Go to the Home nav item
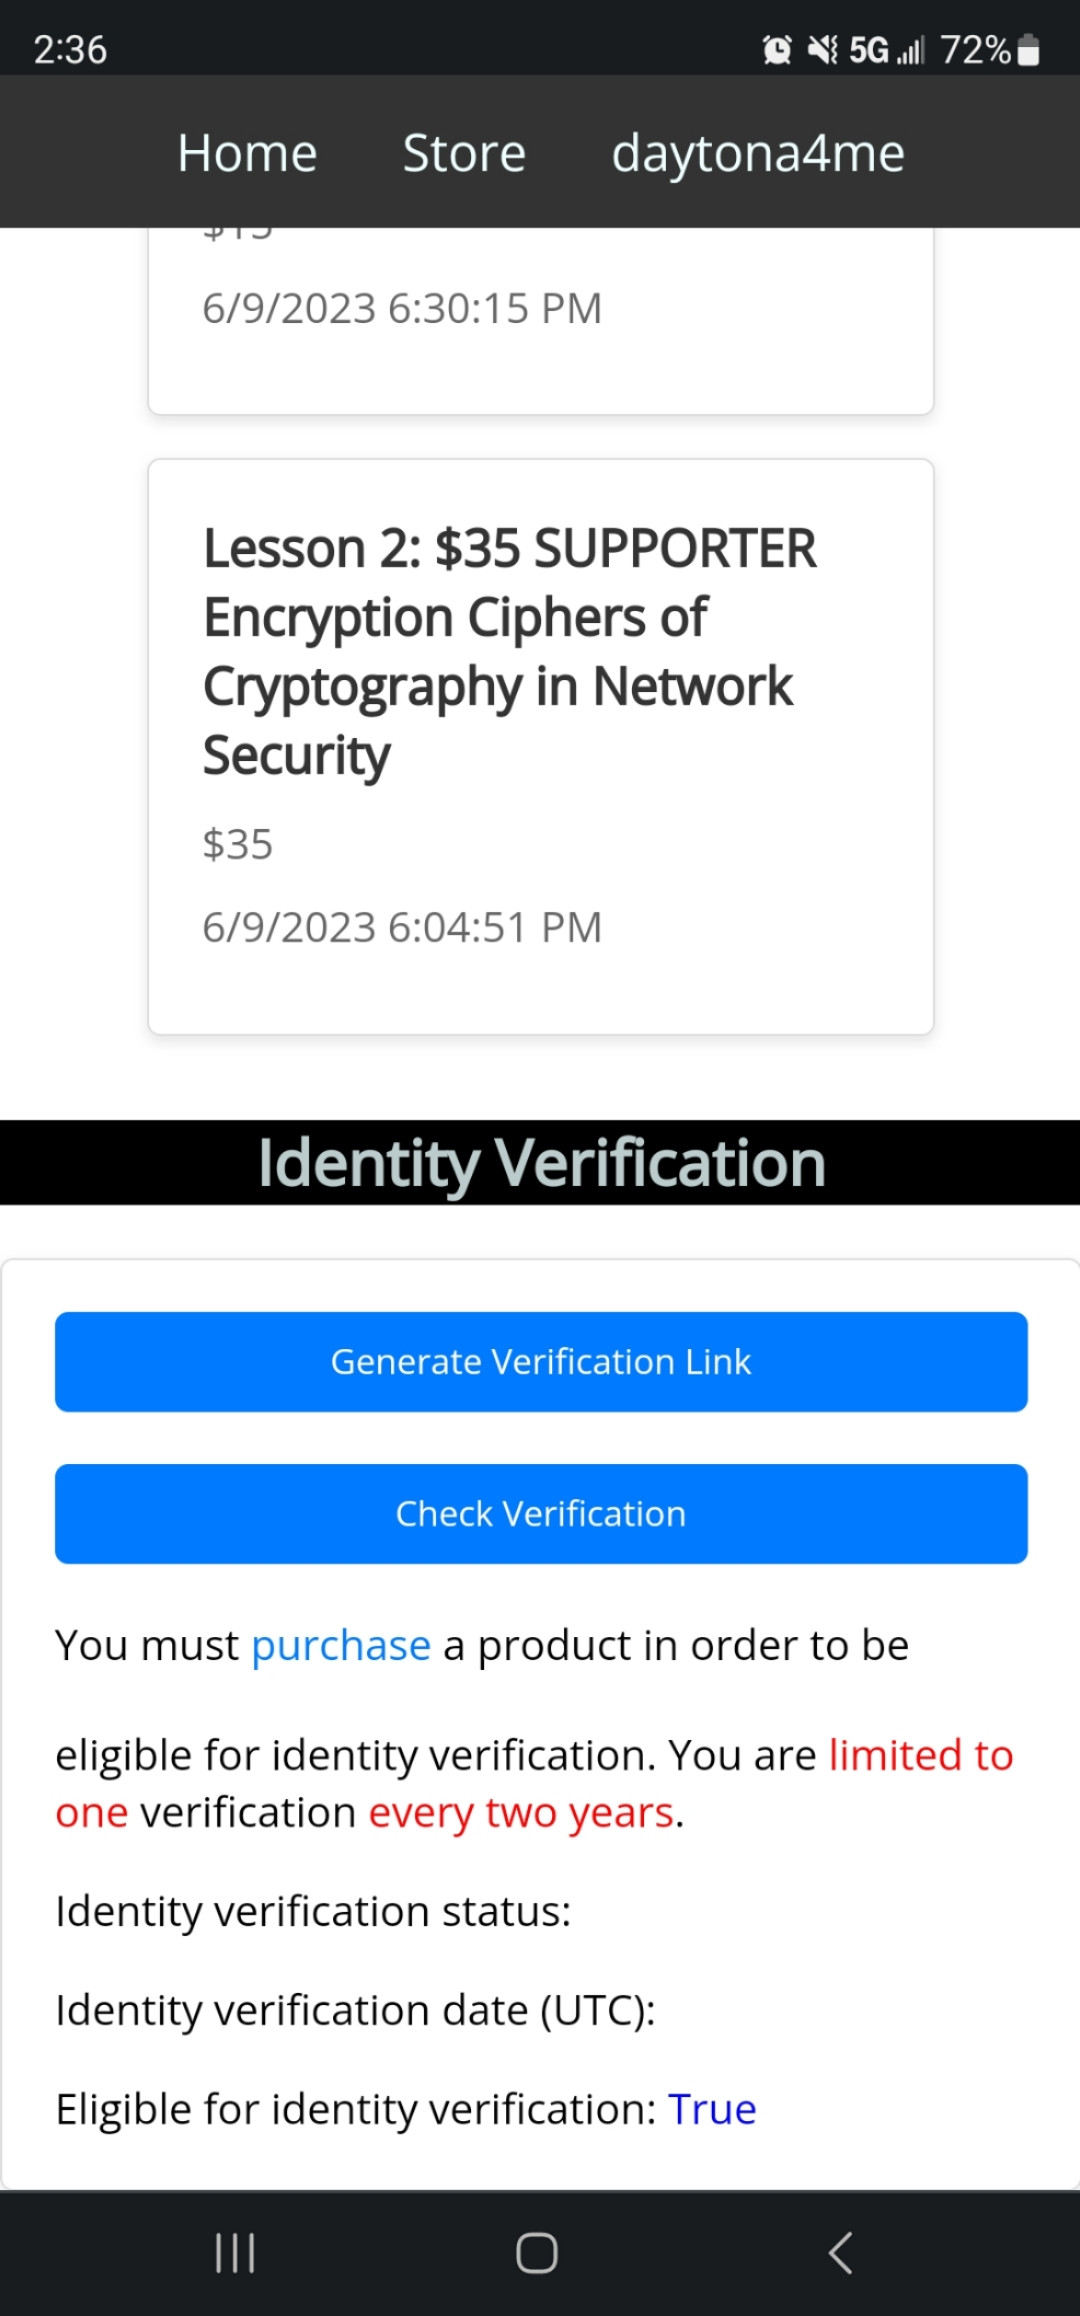This screenshot has width=1080, height=2316. [x=247, y=153]
